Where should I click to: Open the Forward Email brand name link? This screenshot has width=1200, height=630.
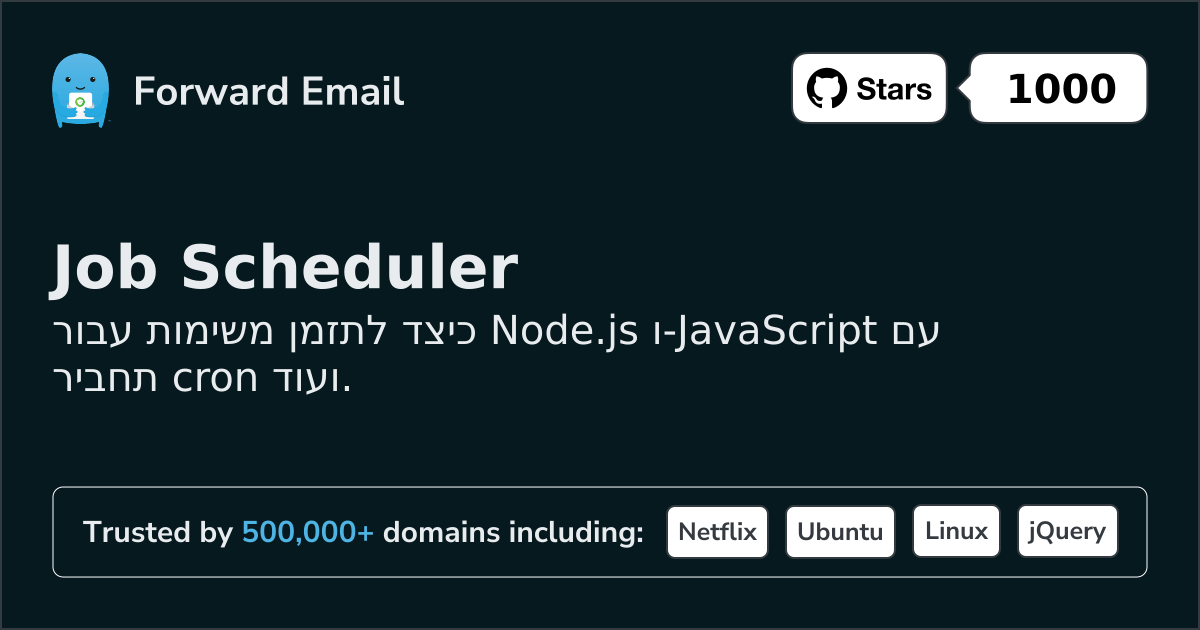(x=269, y=92)
